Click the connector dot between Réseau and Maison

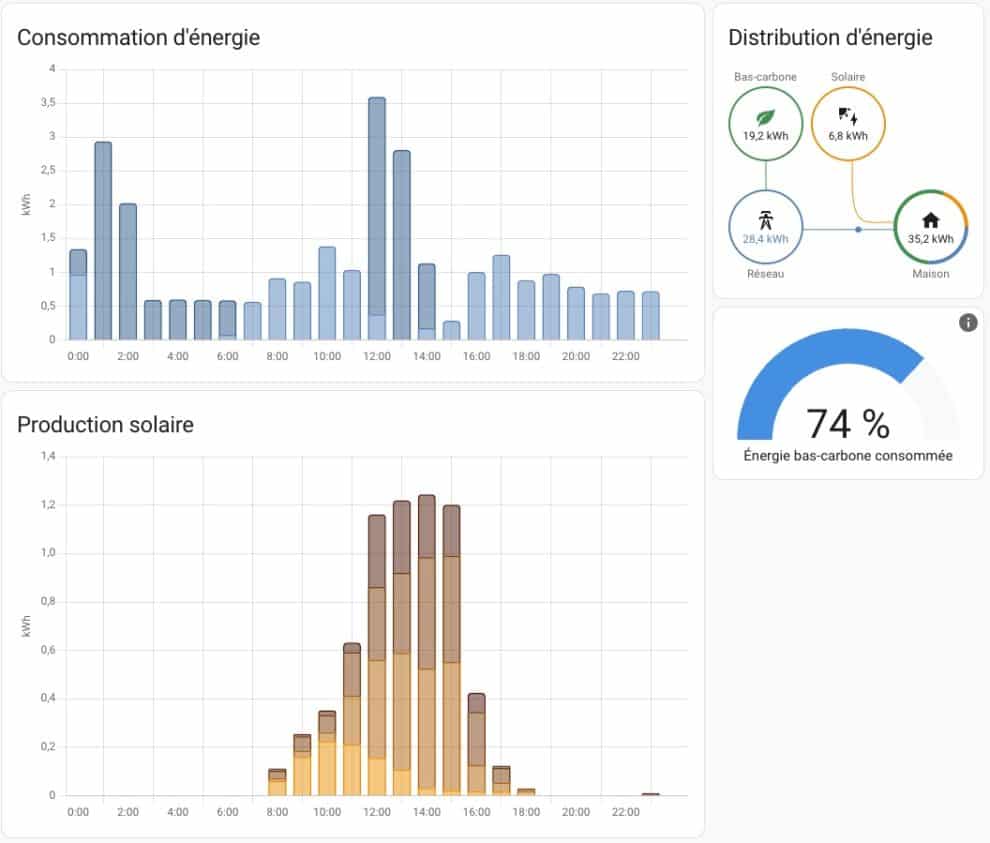[x=857, y=228]
